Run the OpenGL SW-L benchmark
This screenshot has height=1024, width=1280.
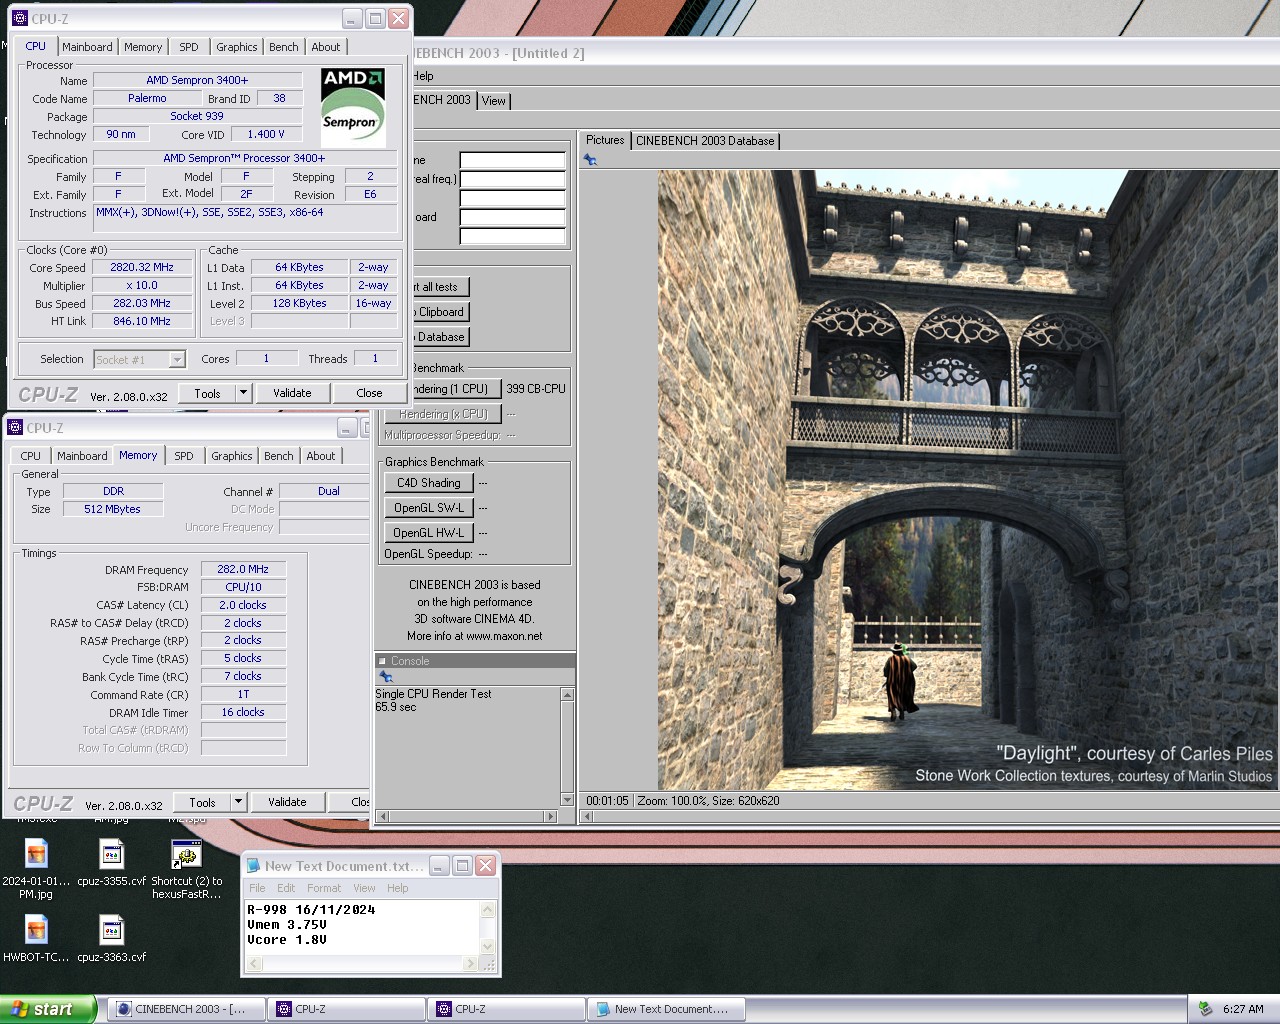click(x=428, y=508)
